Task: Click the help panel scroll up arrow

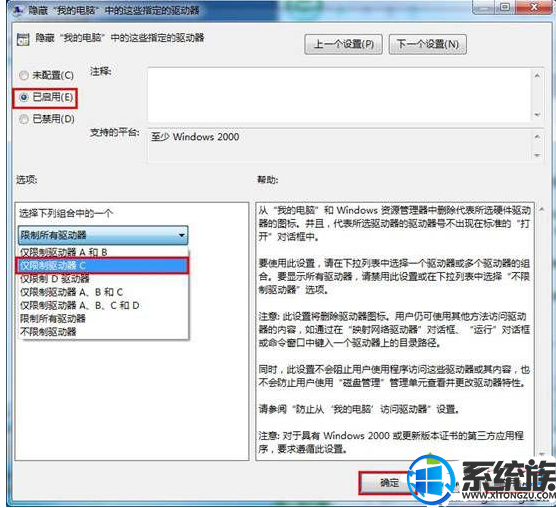Action: click(541, 209)
